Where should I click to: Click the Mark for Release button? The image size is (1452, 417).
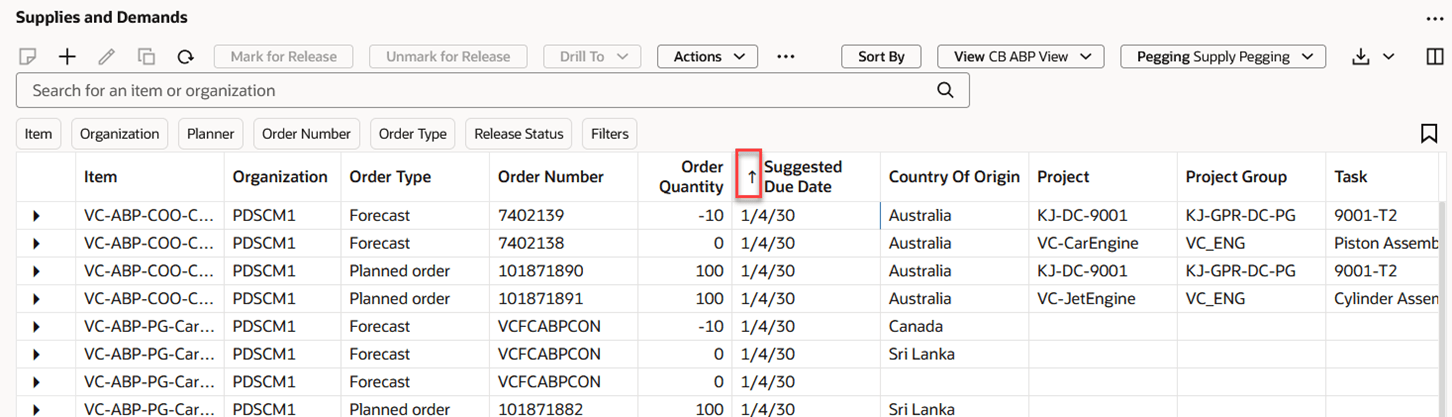click(284, 57)
